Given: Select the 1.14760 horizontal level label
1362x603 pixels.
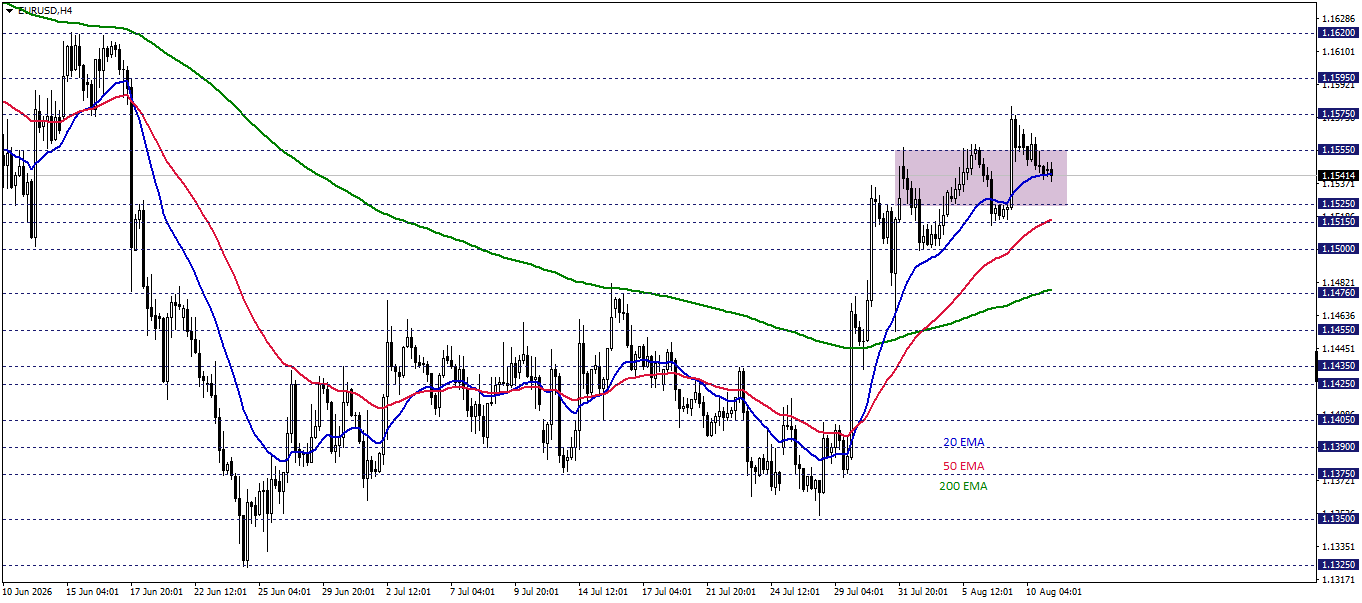Looking at the screenshot, I should [x=1338, y=293].
